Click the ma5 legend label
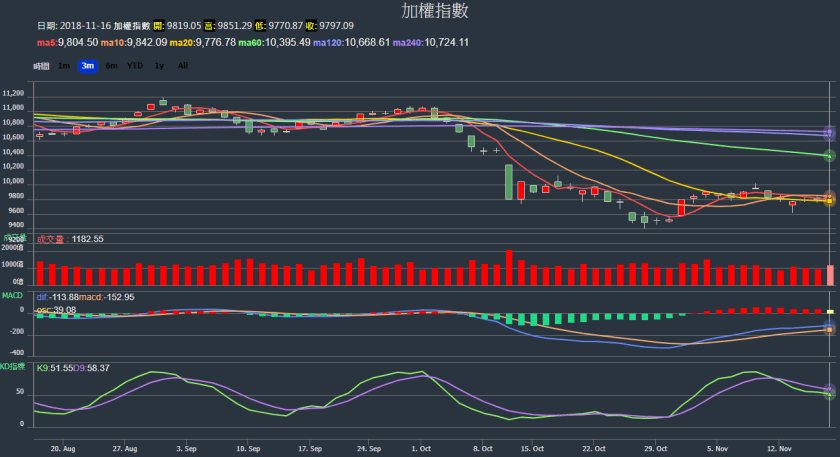The width and height of the screenshot is (840, 457). point(67,42)
